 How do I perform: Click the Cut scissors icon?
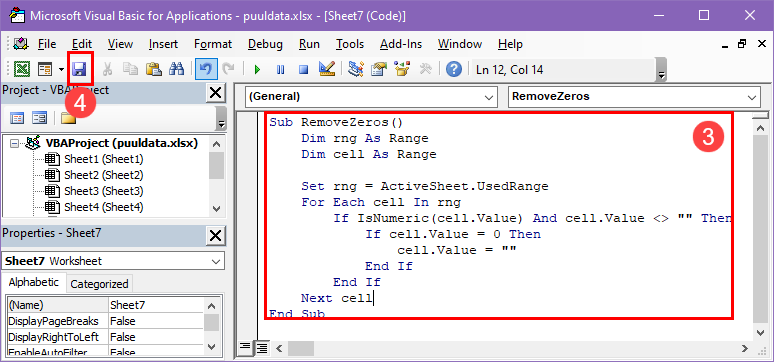[x=107, y=70]
